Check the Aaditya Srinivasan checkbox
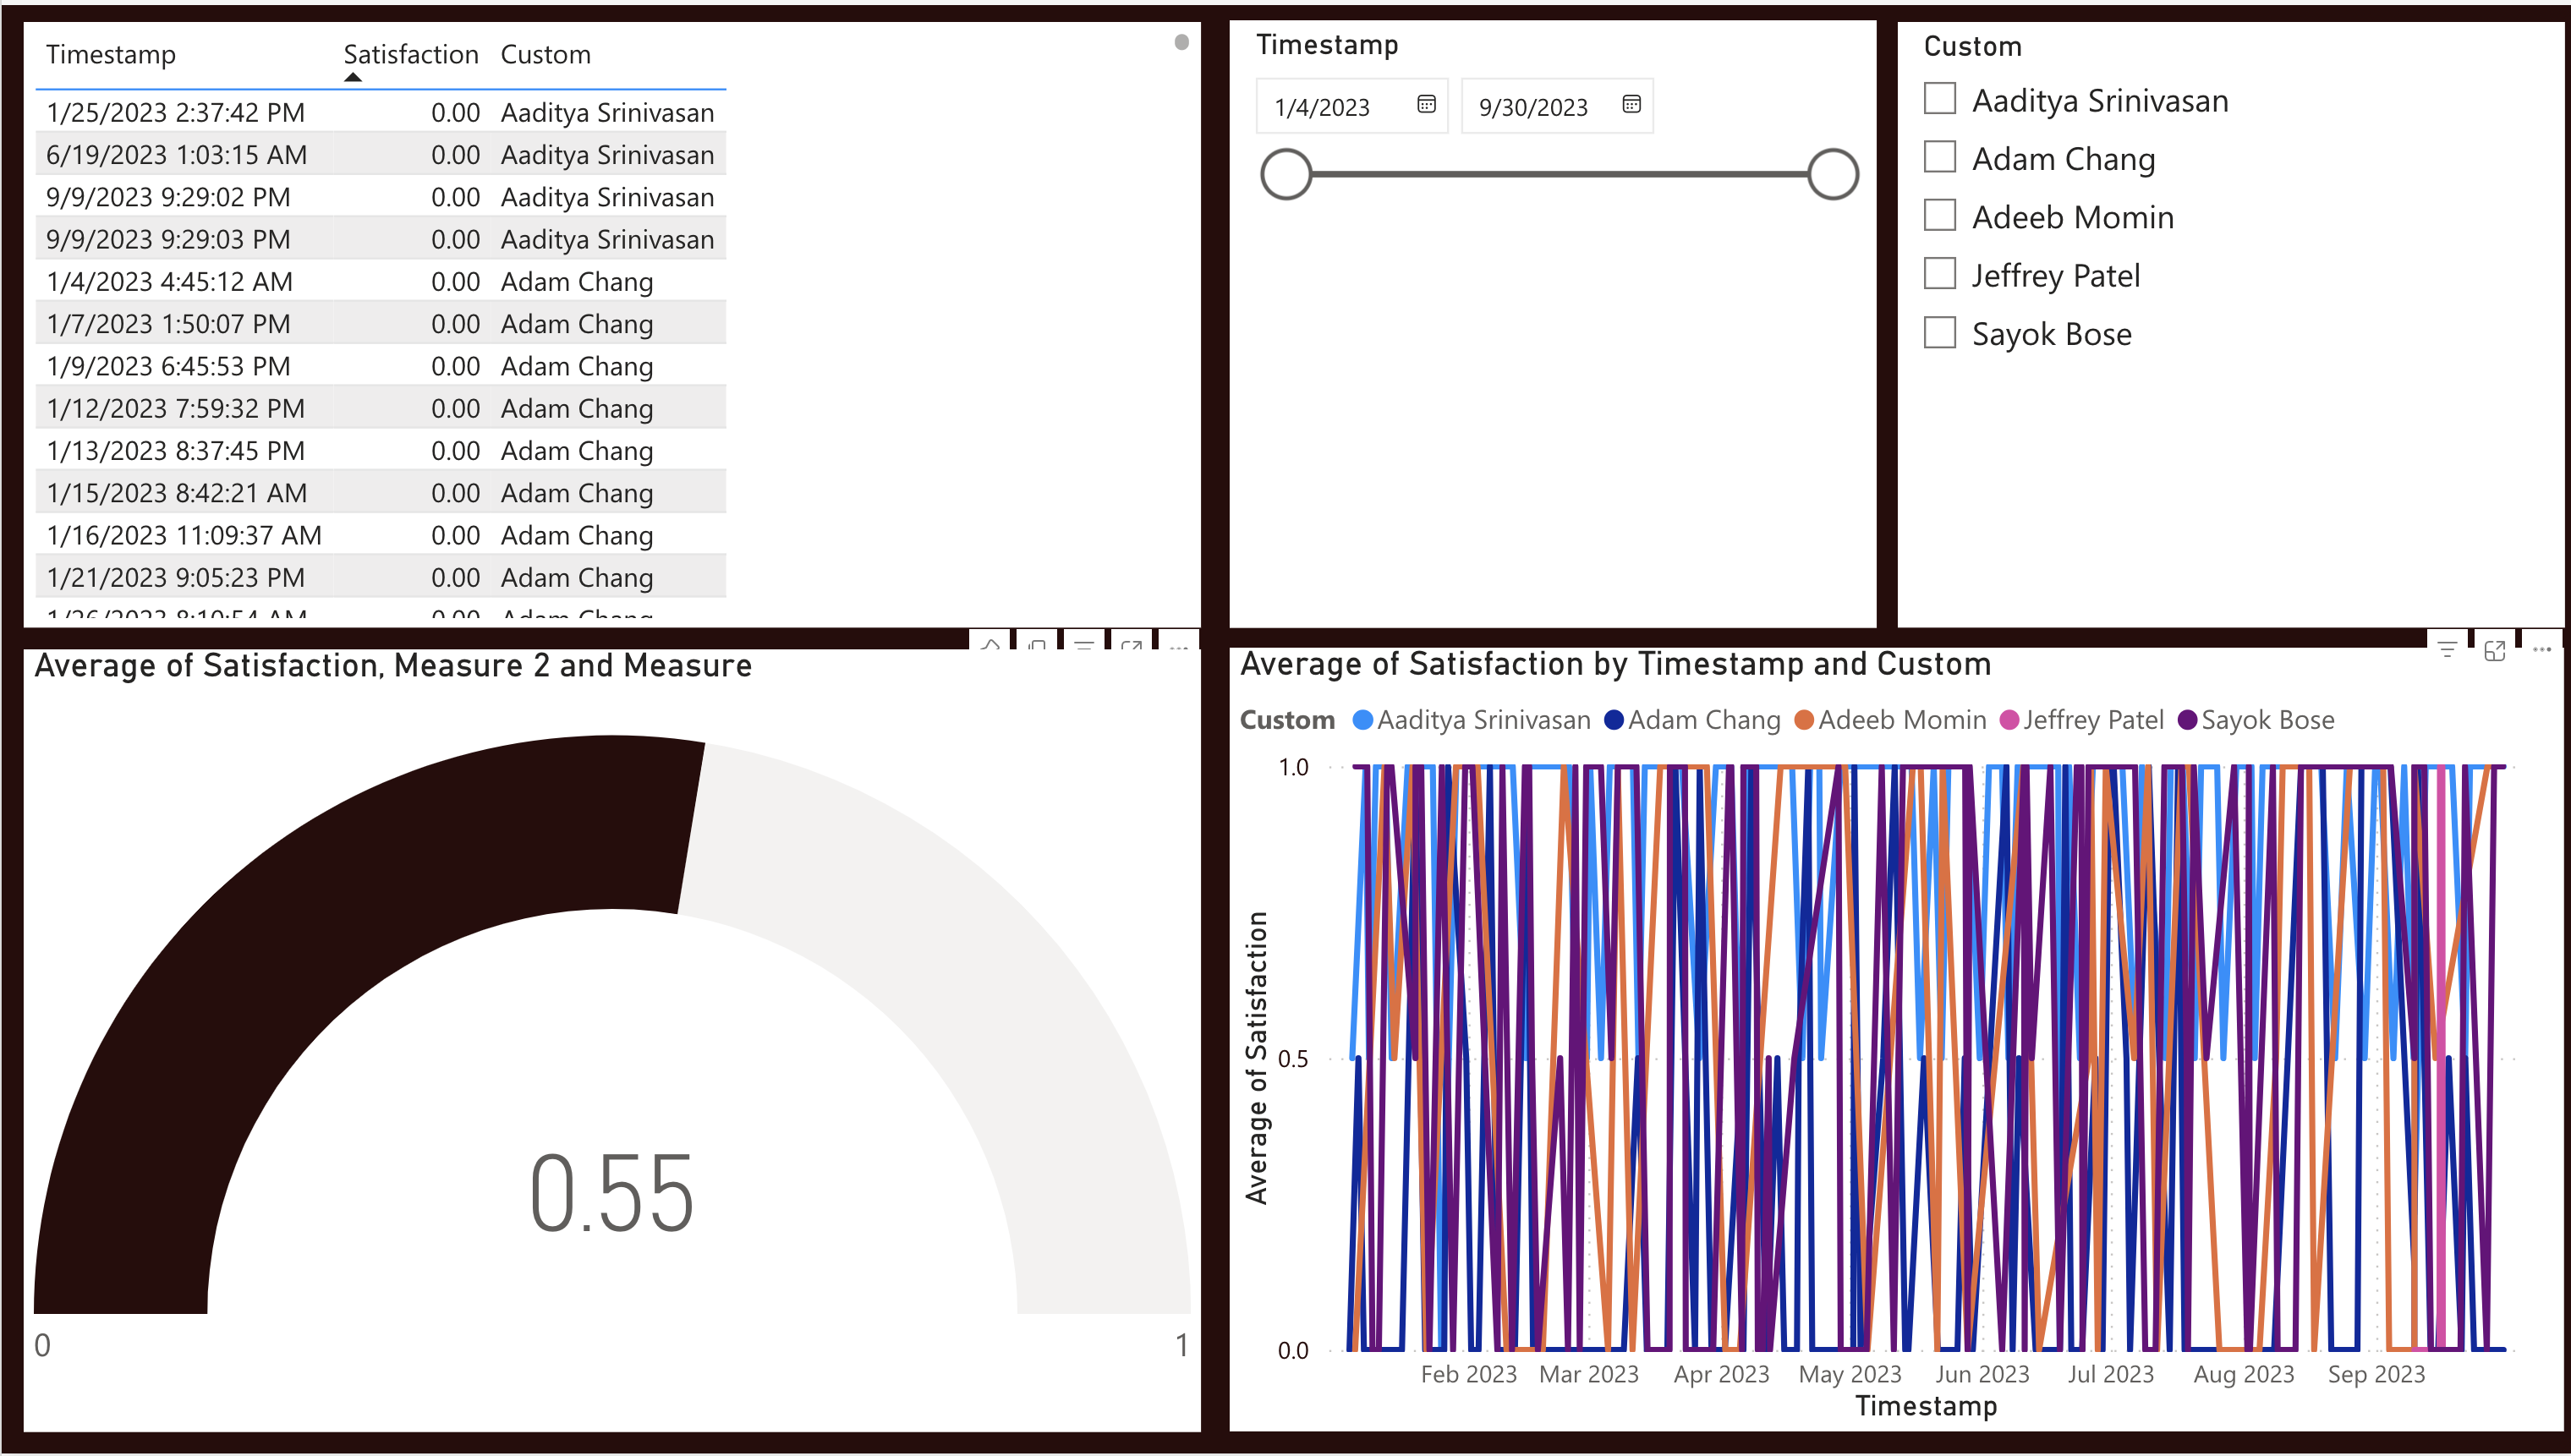The width and height of the screenshot is (2571, 1456). [x=1939, y=99]
